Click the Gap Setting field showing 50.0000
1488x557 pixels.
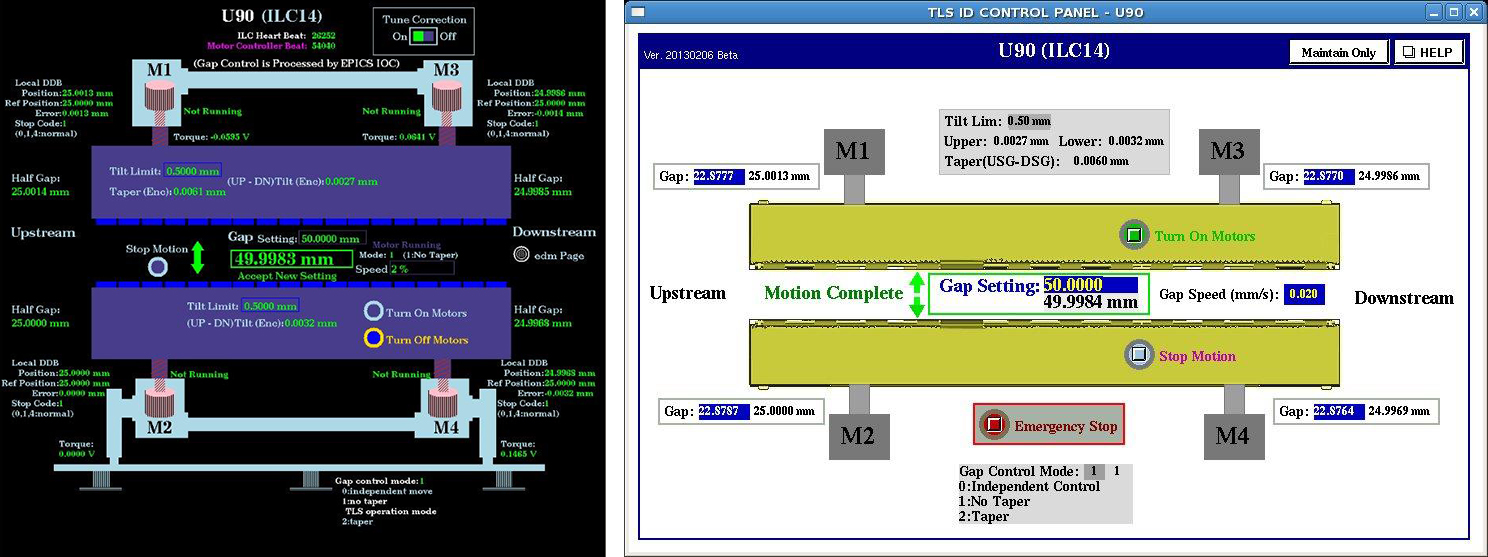click(x=1090, y=285)
